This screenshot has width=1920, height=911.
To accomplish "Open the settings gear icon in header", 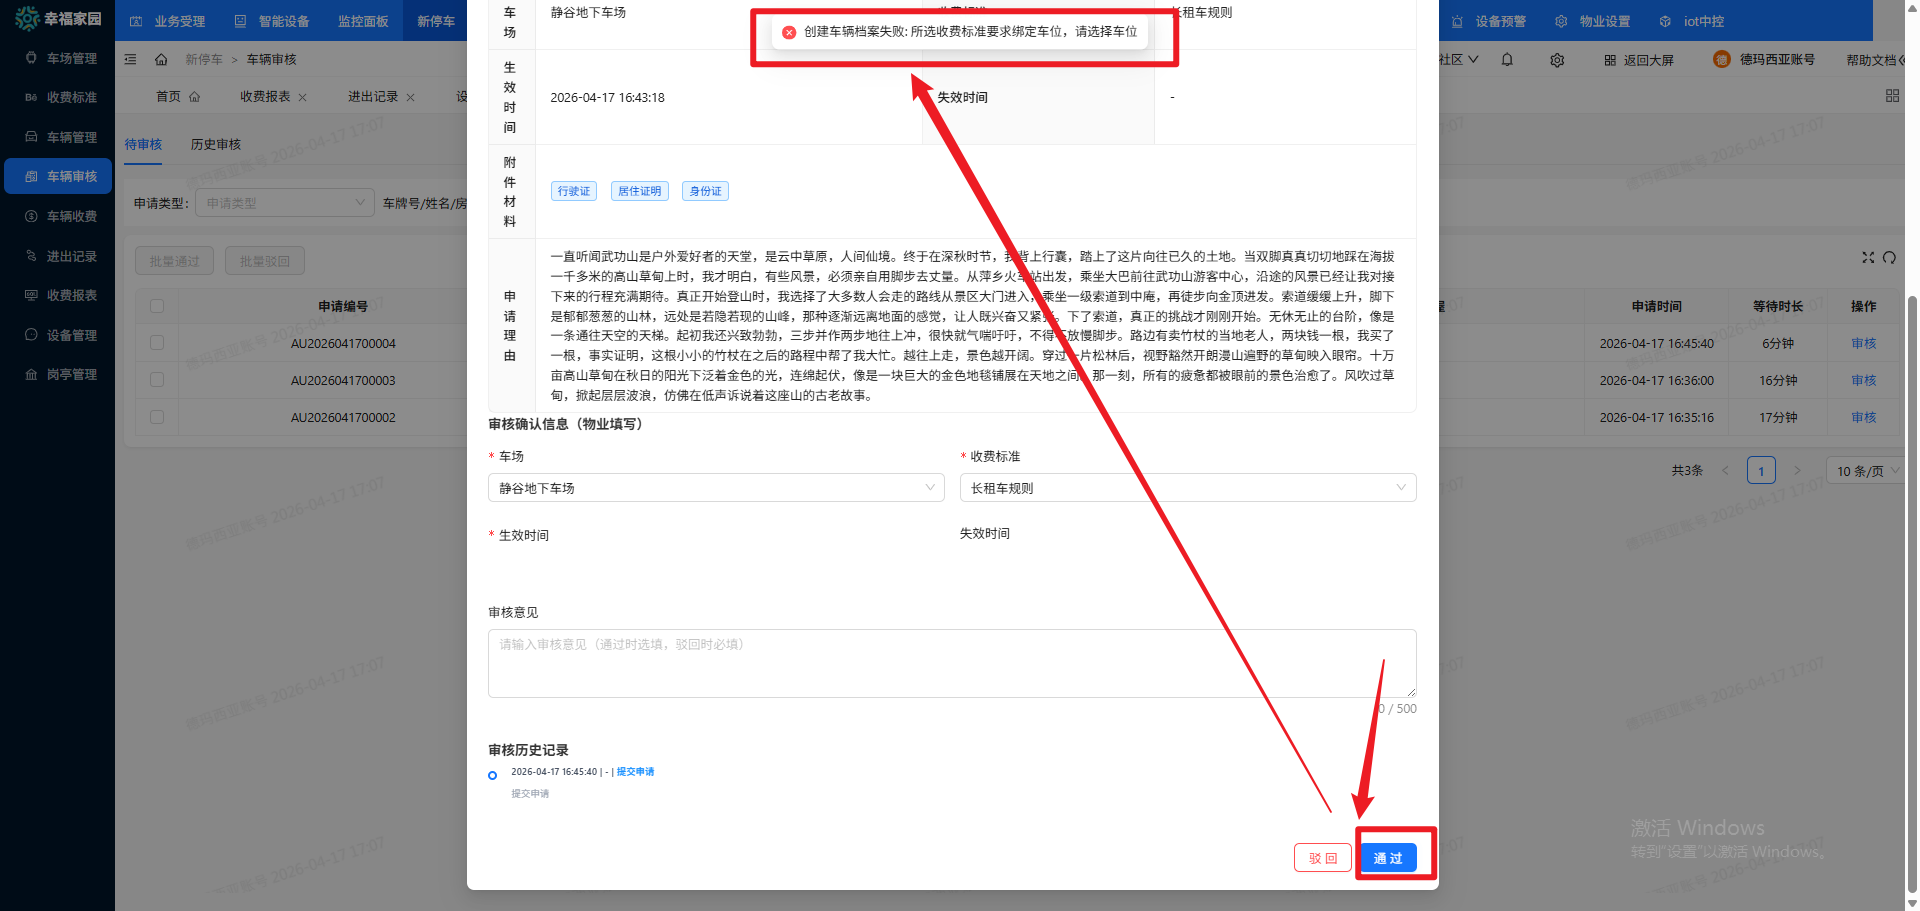I will [x=1557, y=60].
